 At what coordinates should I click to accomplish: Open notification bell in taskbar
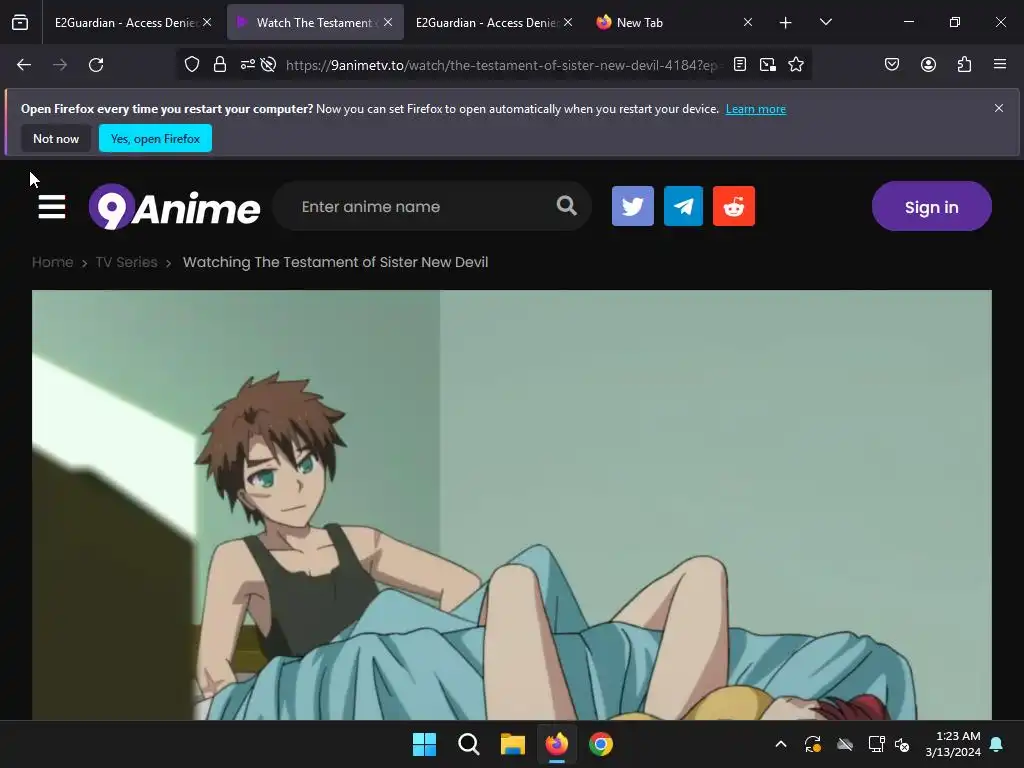tap(997, 744)
